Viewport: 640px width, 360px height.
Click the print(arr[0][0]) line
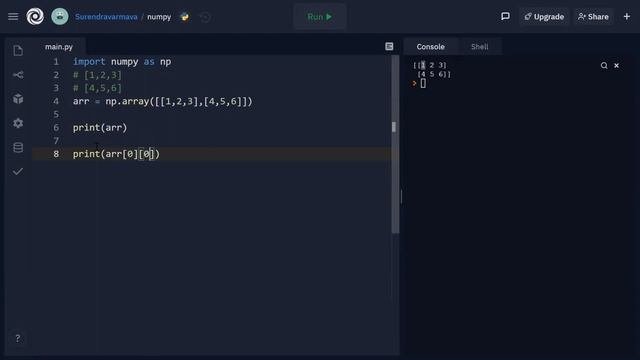coord(116,154)
